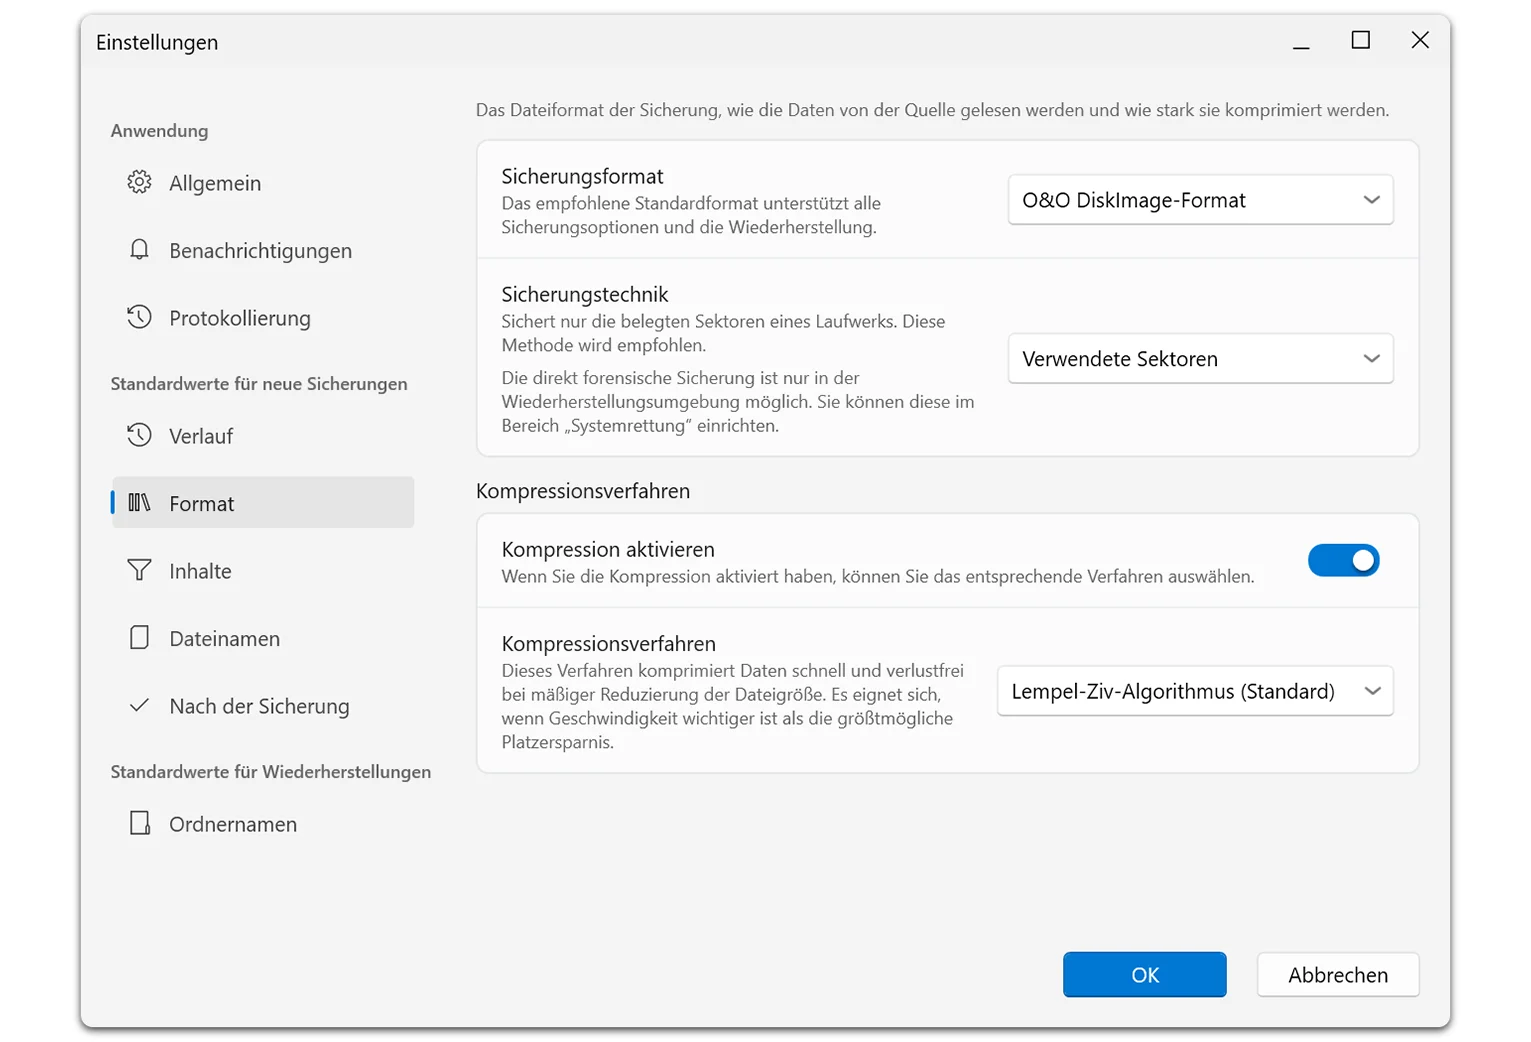Click the Standardwerte für neue Sicherungen header
The image size is (1531, 1042).
(x=259, y=384)
